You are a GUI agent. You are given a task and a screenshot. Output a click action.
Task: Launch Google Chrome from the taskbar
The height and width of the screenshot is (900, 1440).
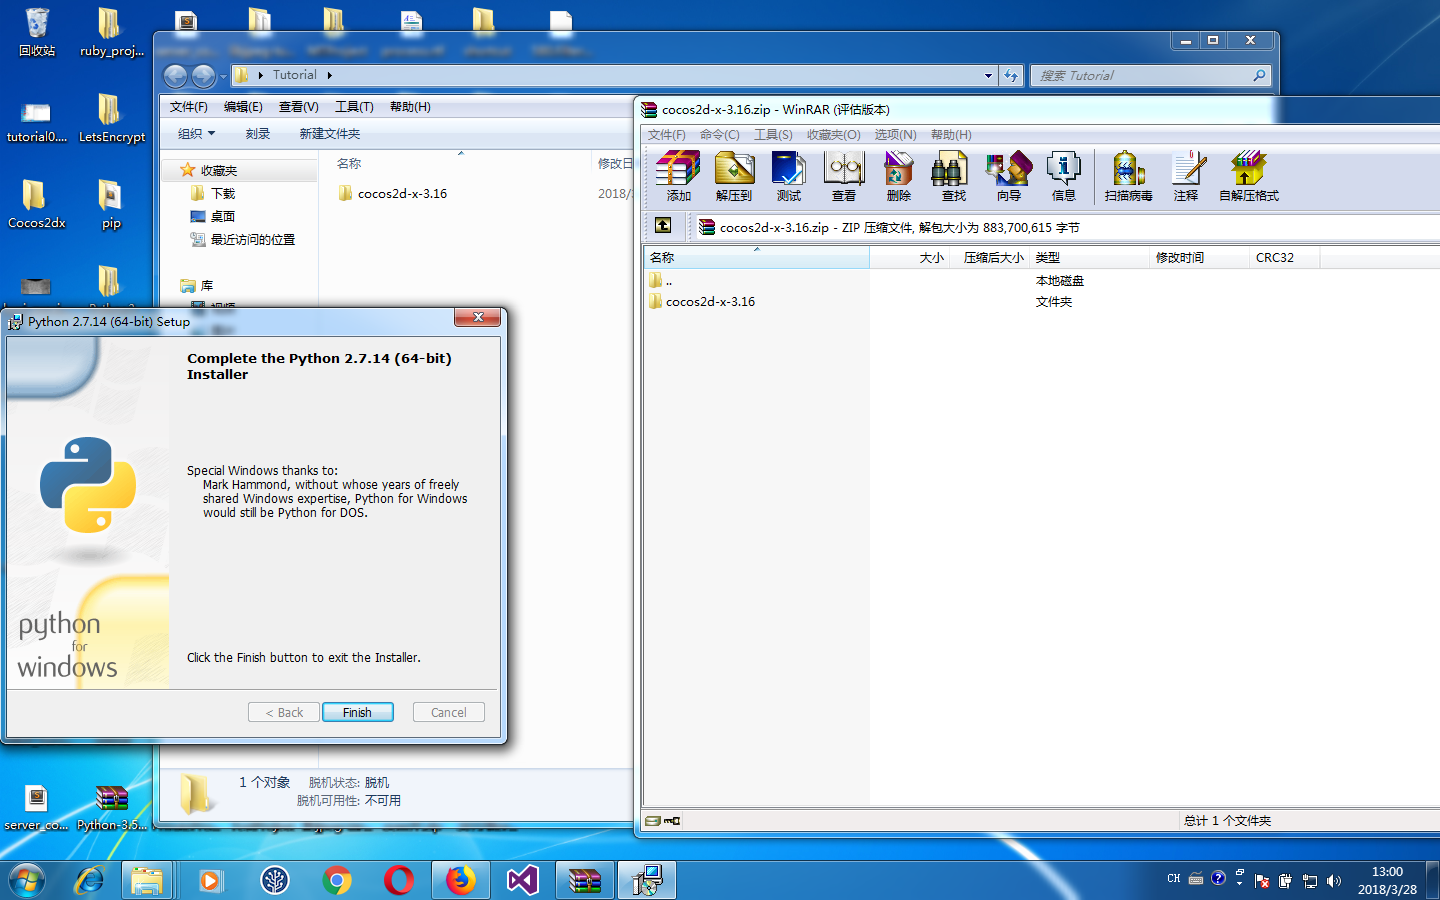click(337, 880)
